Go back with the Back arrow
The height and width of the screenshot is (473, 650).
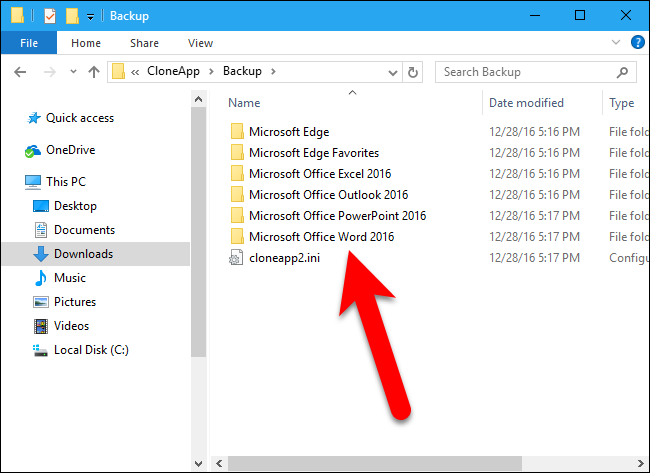[x=20, y=72]
